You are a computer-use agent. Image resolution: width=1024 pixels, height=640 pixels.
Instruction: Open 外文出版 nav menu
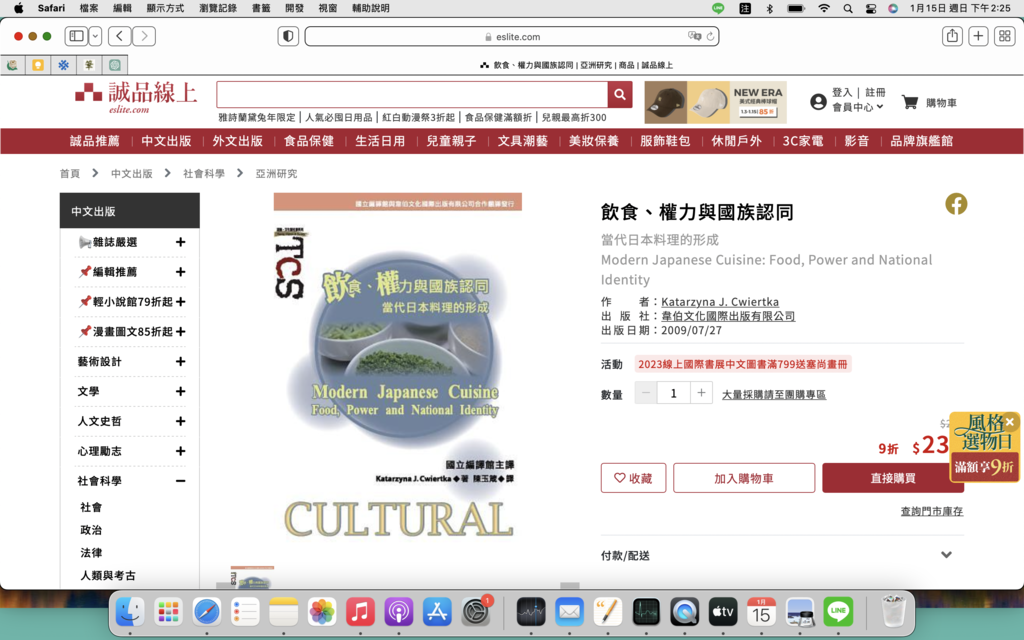237,141
